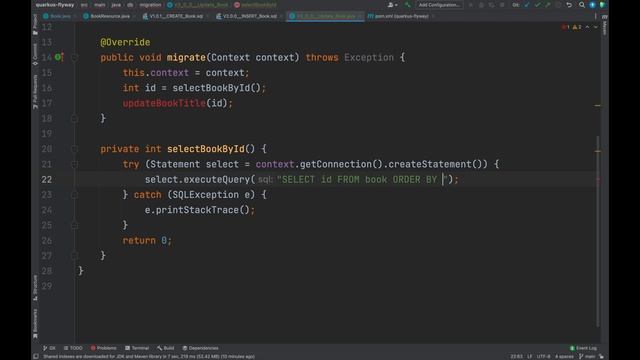640x360 pixels.
Task: Open the Pull Requests tool window
Action: 35,92
